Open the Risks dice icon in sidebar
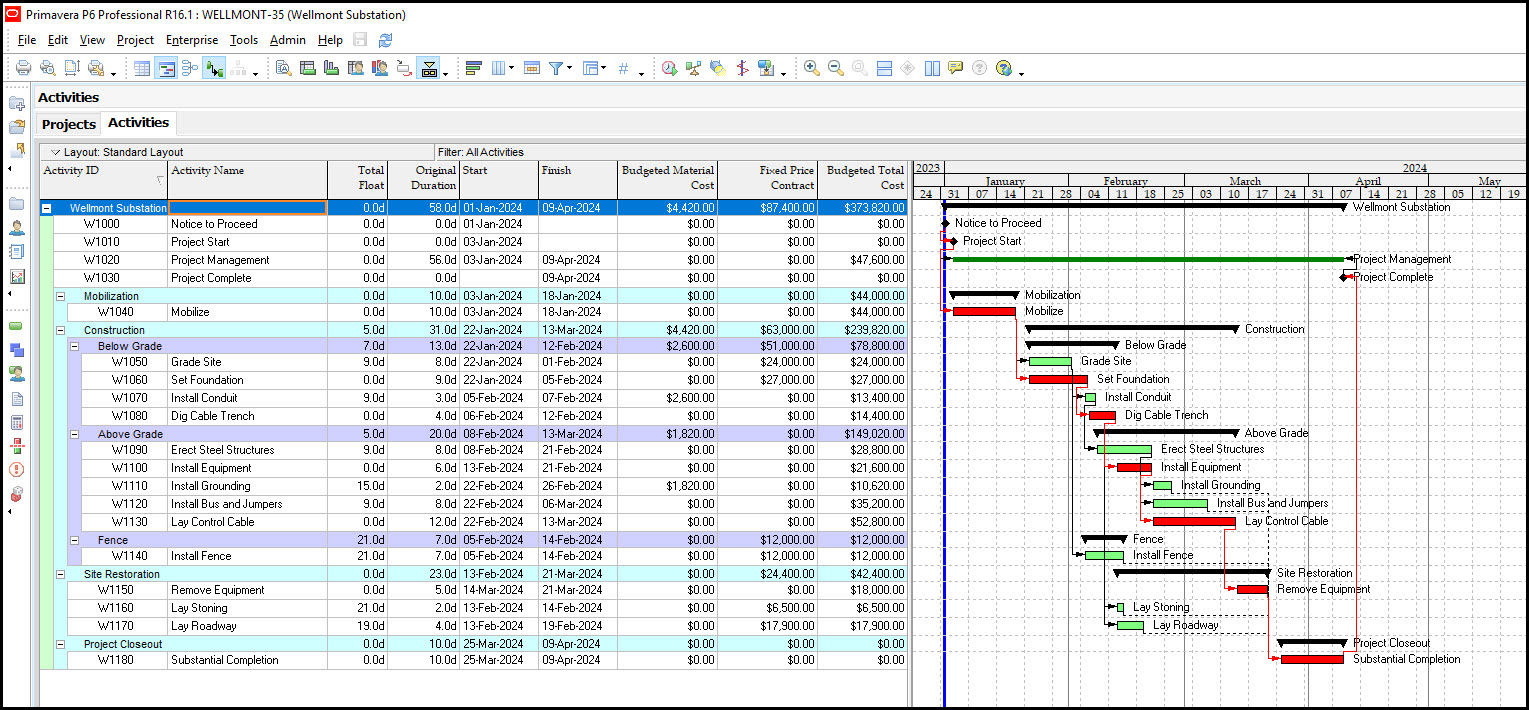The height and width of the screenshot is (710, 1529). (x=16, y=494)
